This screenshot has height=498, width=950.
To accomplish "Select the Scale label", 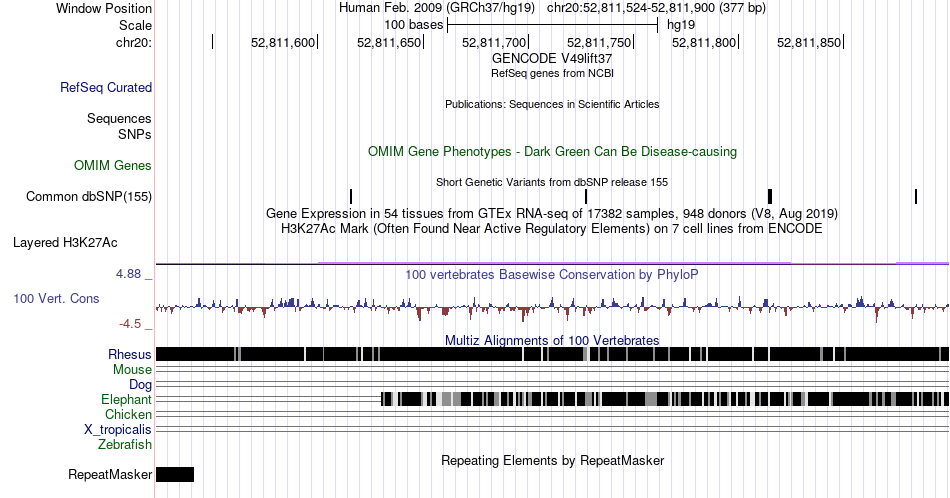I will pyautogui.click(x=136, y=25).
